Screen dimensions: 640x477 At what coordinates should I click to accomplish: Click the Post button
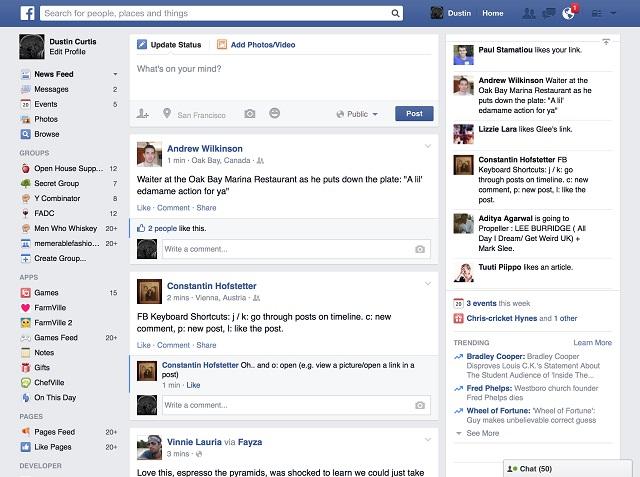click(x=414, y=113)
